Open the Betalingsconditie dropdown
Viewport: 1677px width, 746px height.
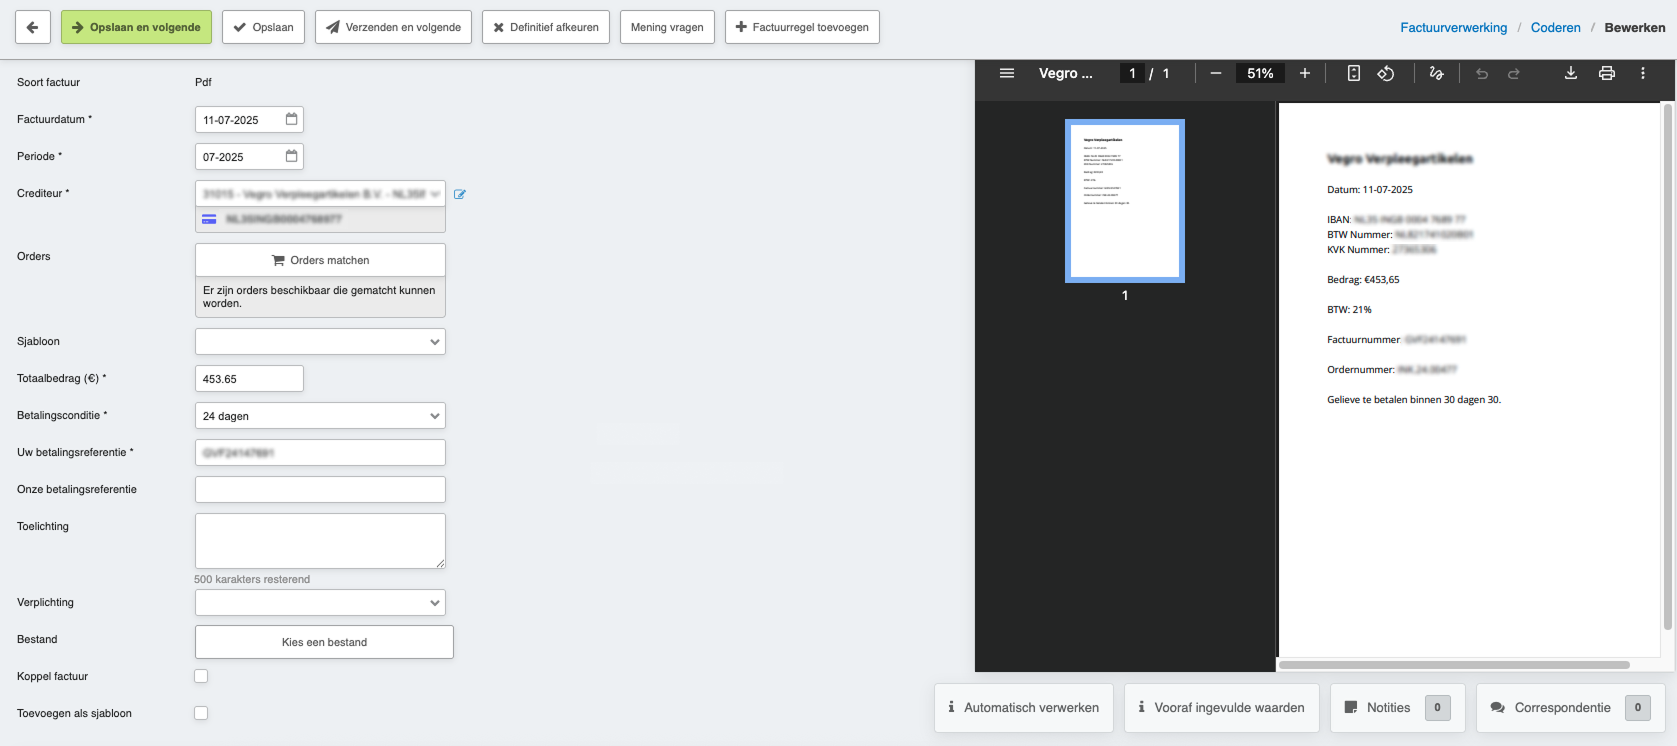coord(320,416)
